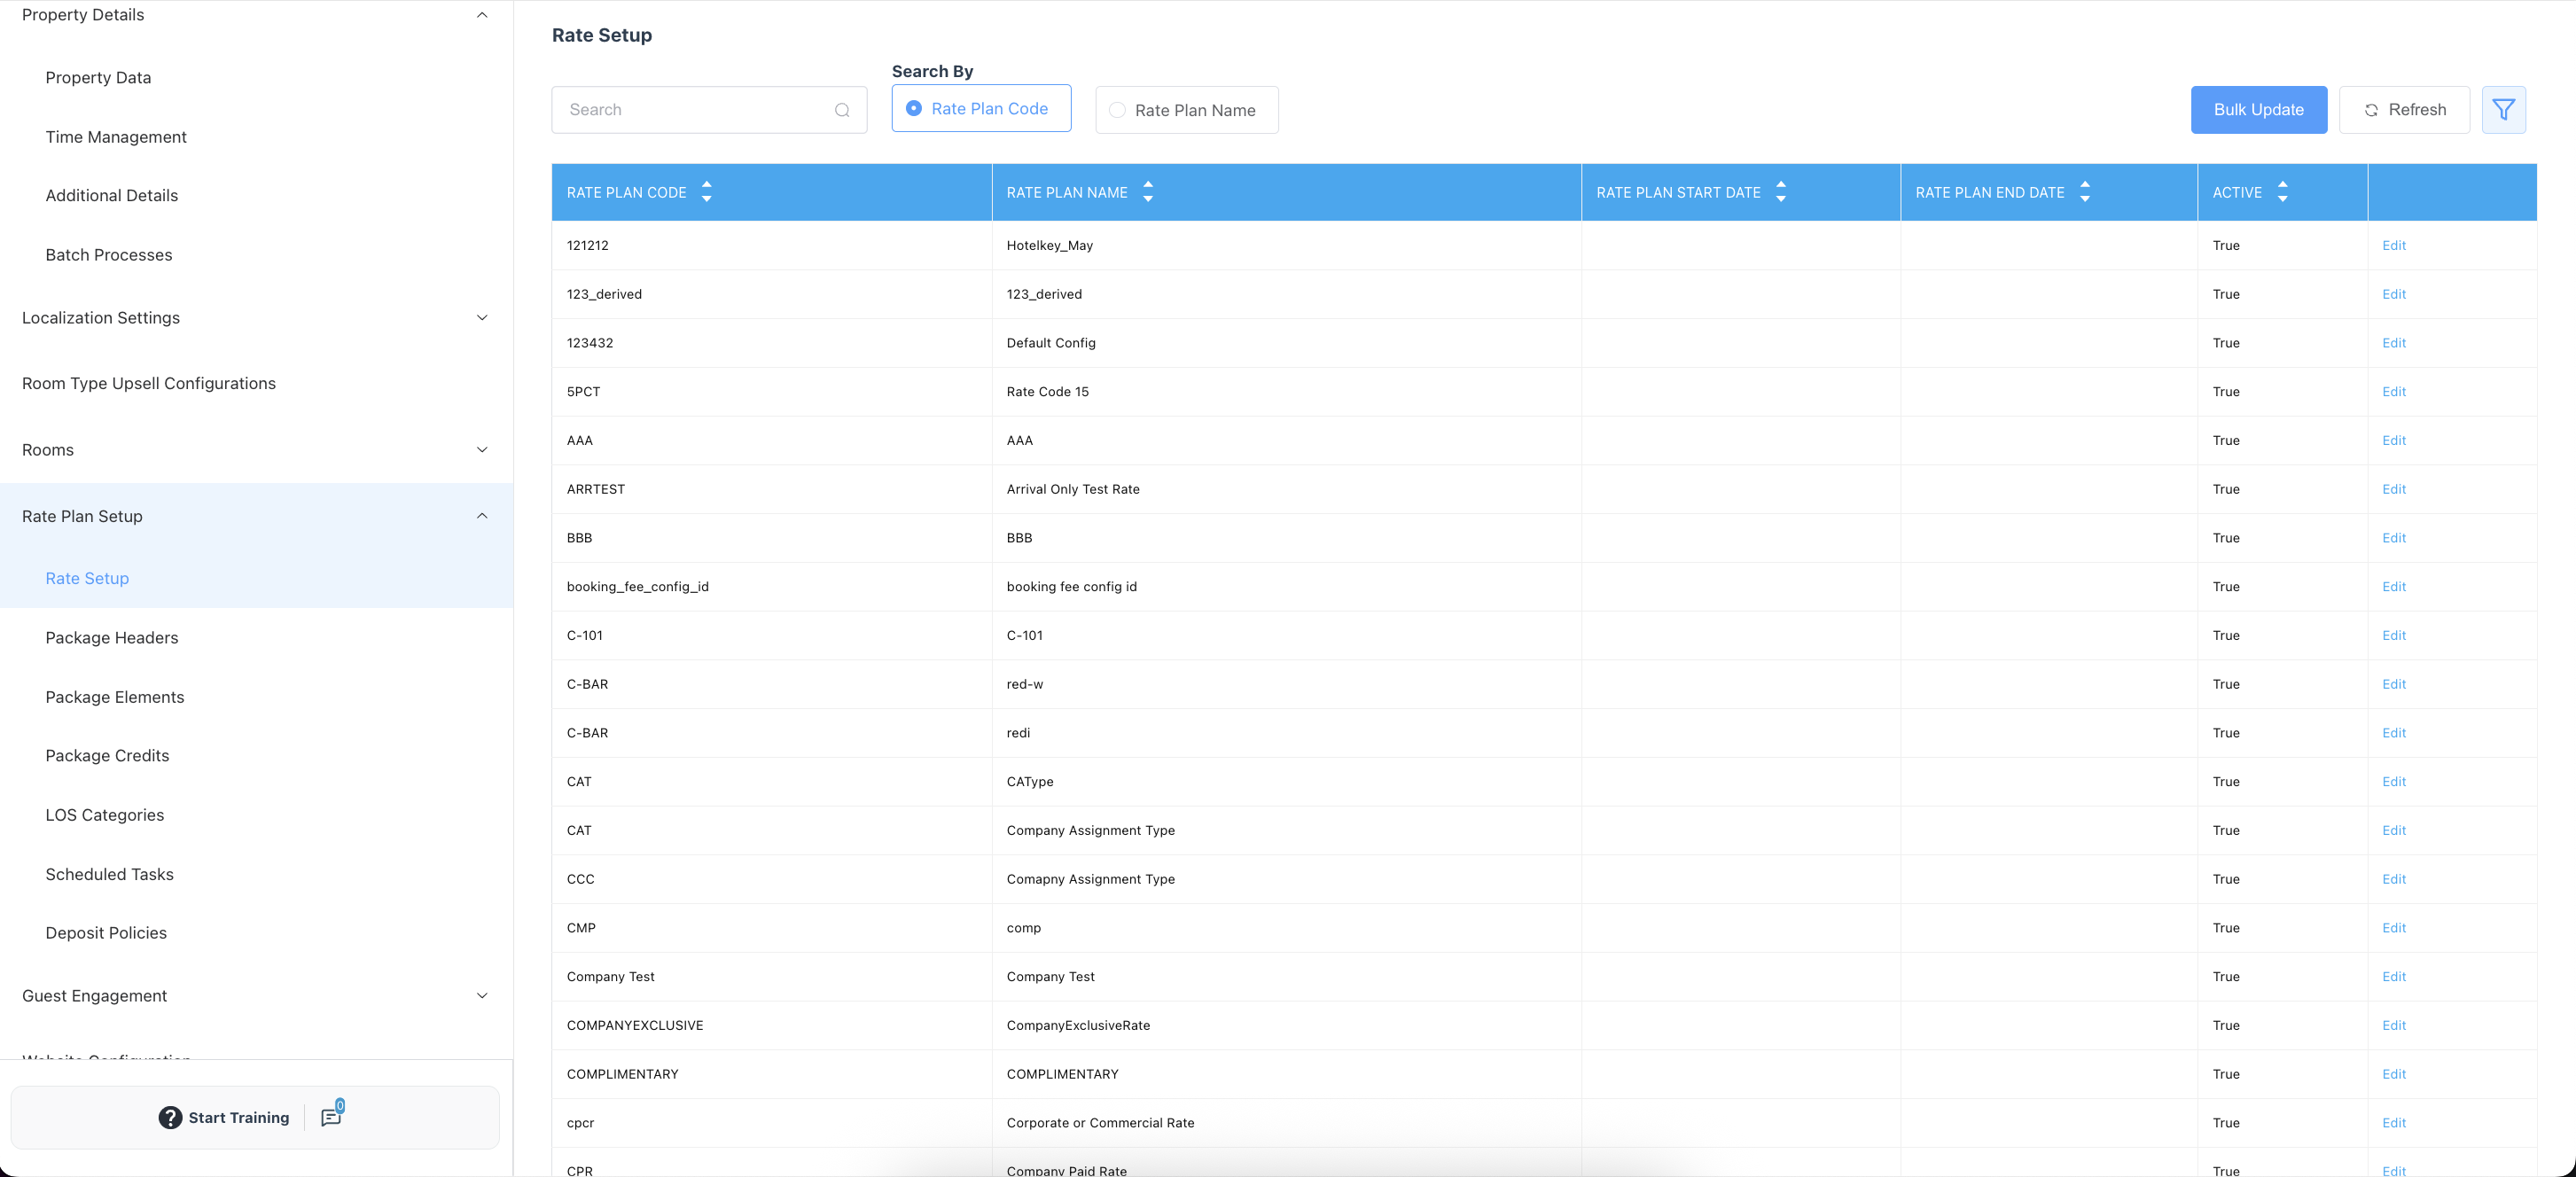
Task: Edit the C-101 rate plan row
Action: 2393,636
